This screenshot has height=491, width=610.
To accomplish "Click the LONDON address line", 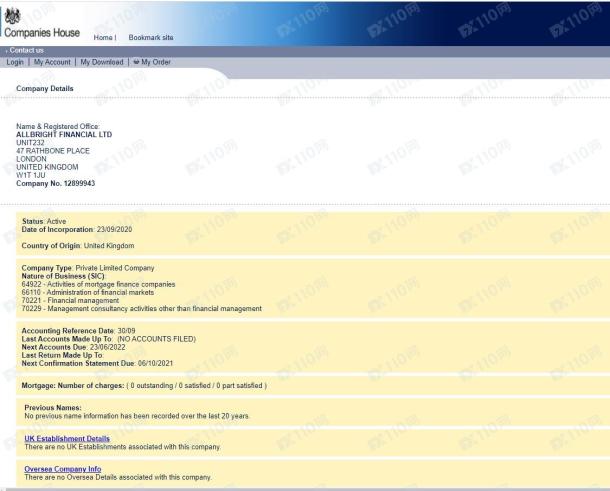I will (x=31, y=159).
